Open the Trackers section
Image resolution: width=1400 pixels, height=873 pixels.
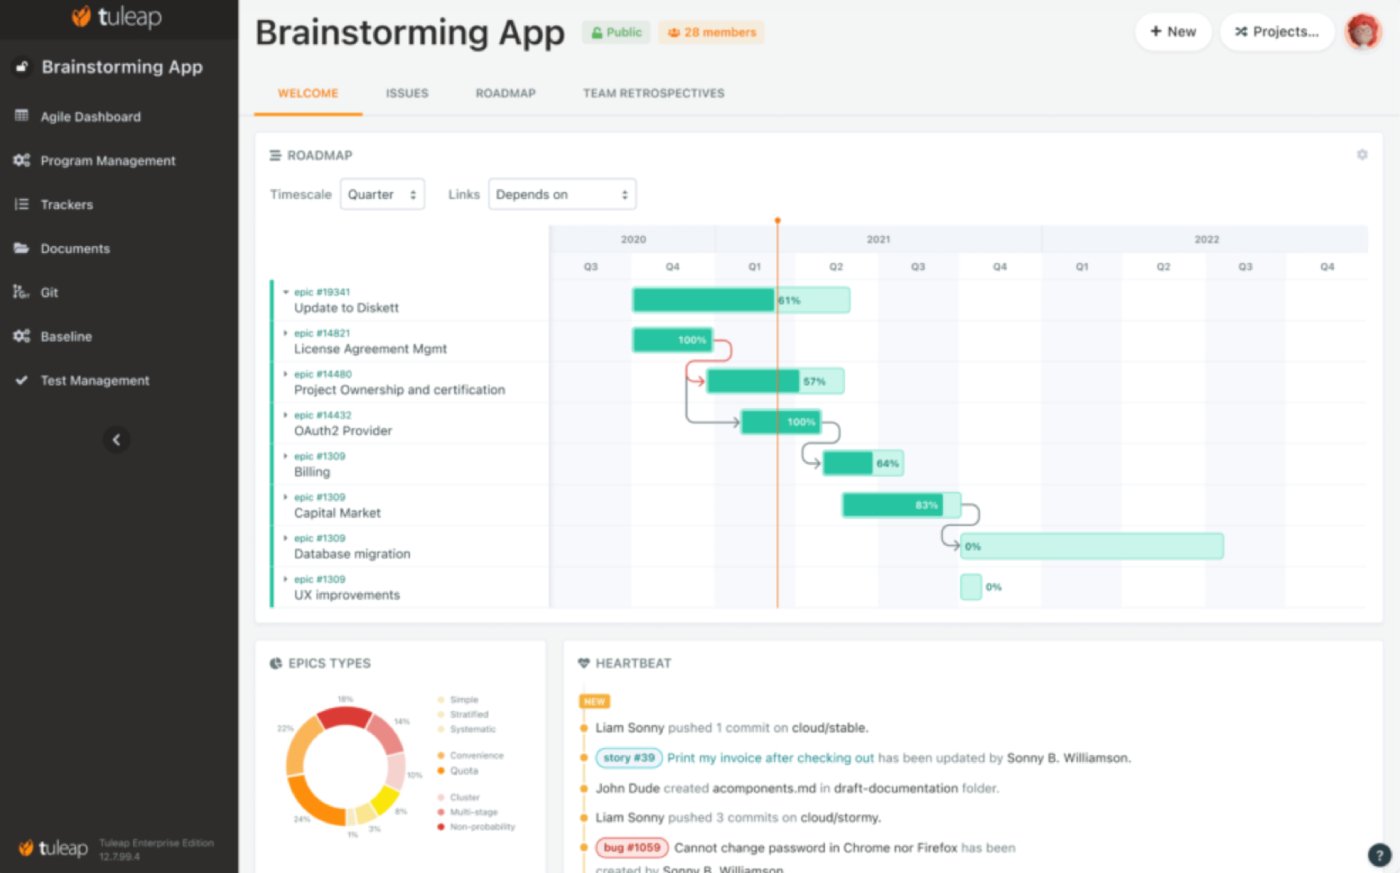tap(67, 204)
